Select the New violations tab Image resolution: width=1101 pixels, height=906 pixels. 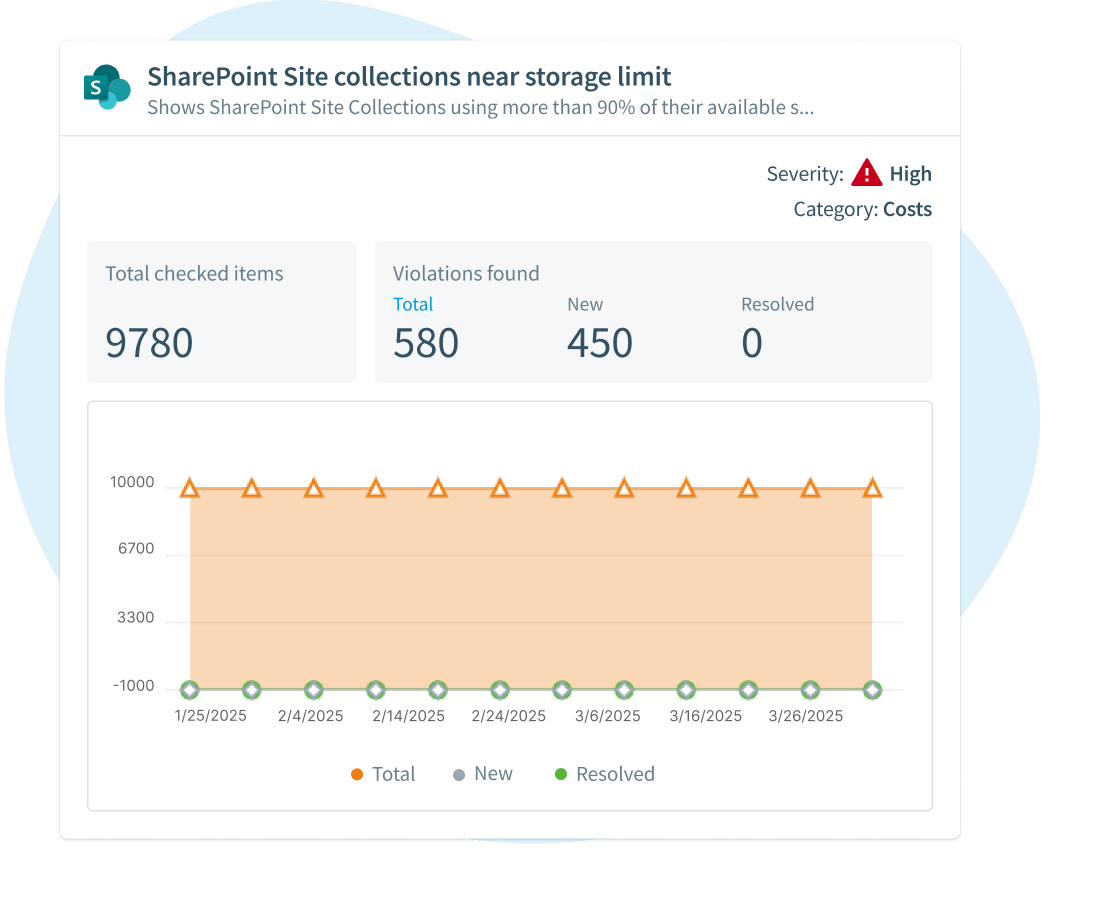click(x=585, y=304)
